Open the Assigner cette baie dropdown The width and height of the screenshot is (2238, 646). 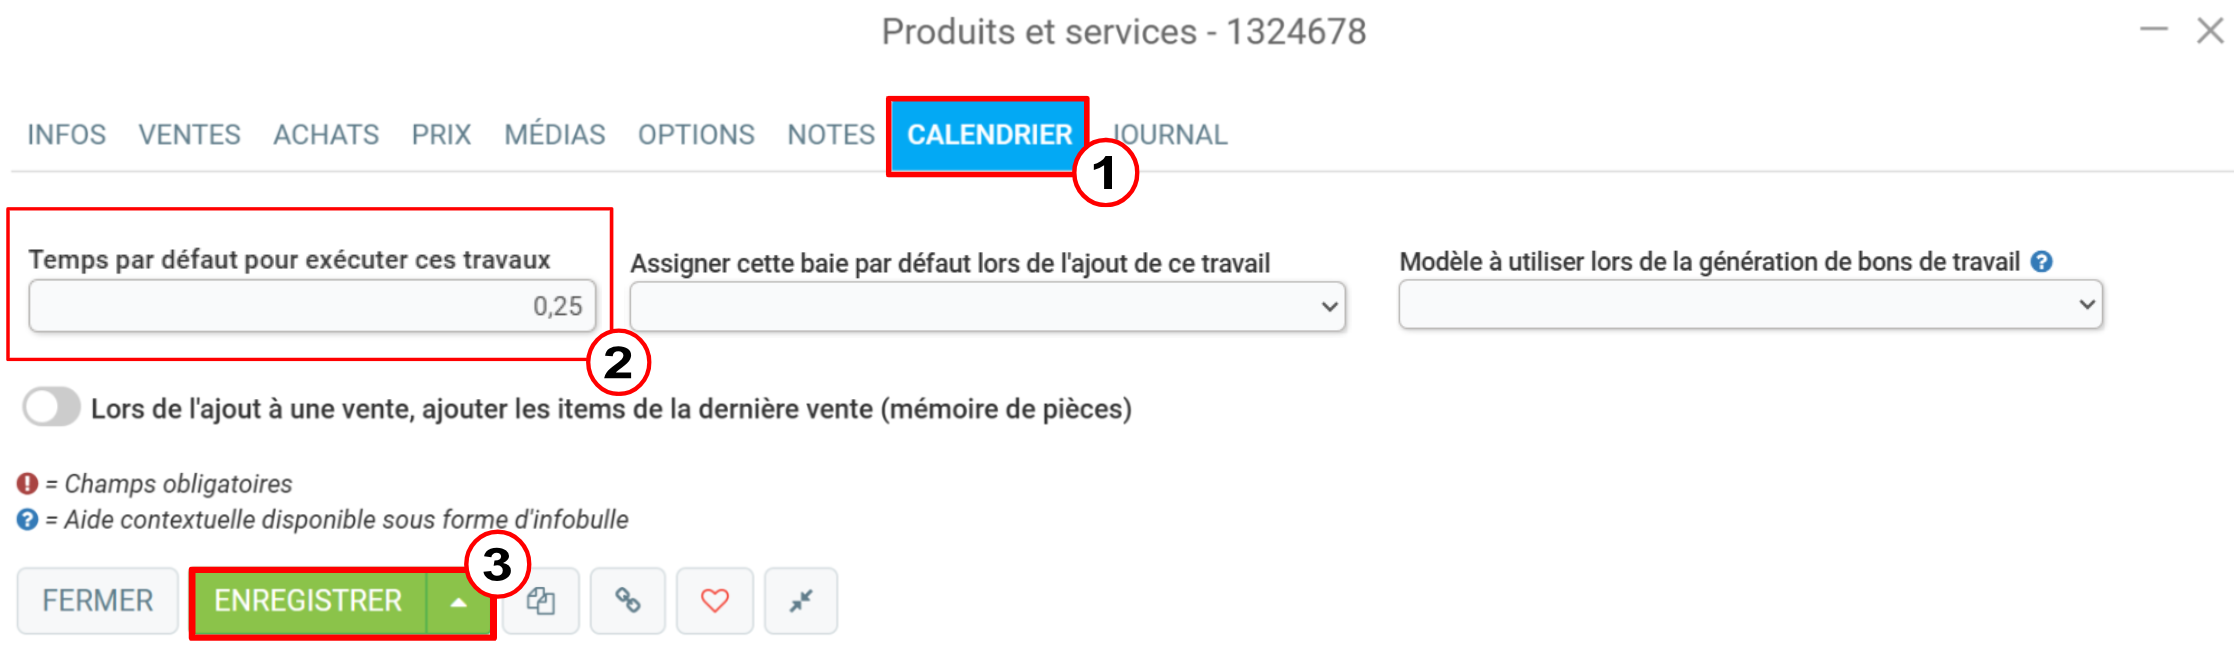[988, 307]
